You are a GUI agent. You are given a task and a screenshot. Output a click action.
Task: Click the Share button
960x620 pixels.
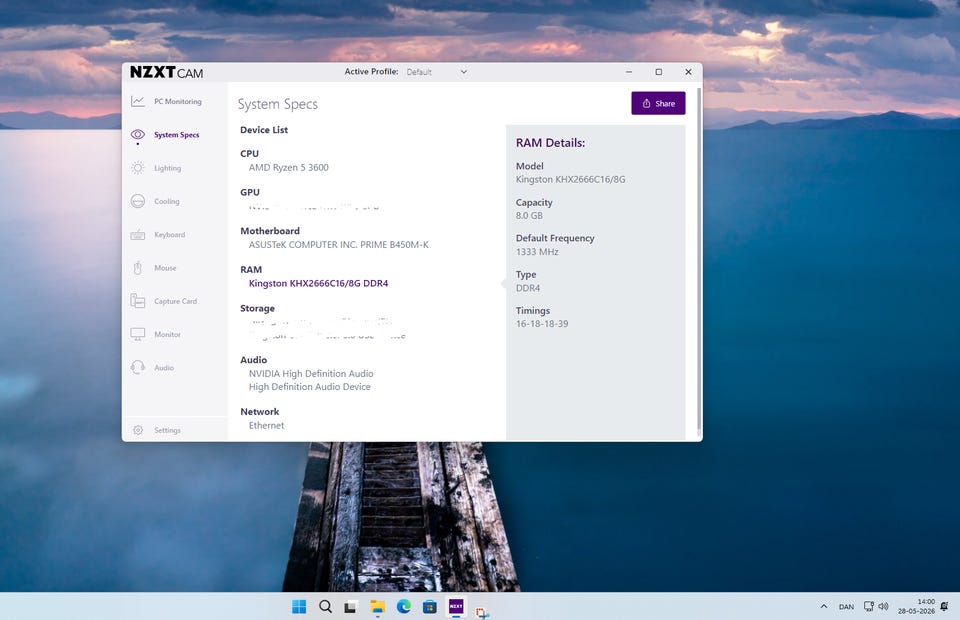[658, 103]
